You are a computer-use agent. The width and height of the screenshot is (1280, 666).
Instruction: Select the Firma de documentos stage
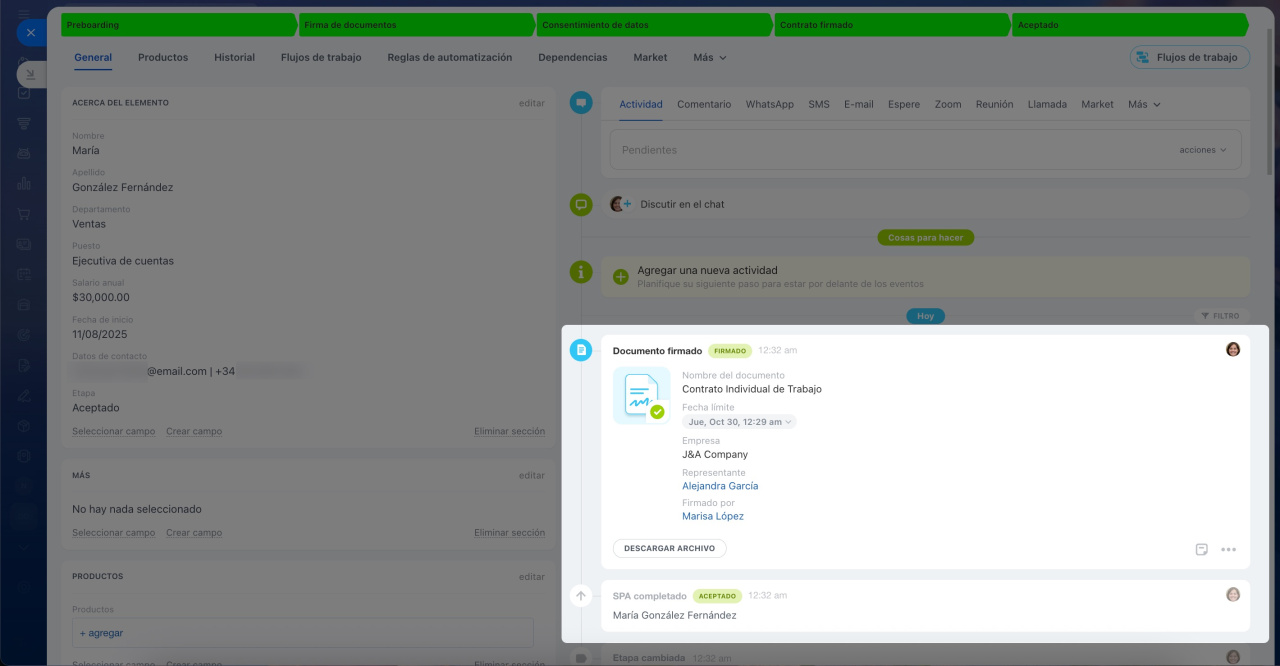(x=417, y=25)
